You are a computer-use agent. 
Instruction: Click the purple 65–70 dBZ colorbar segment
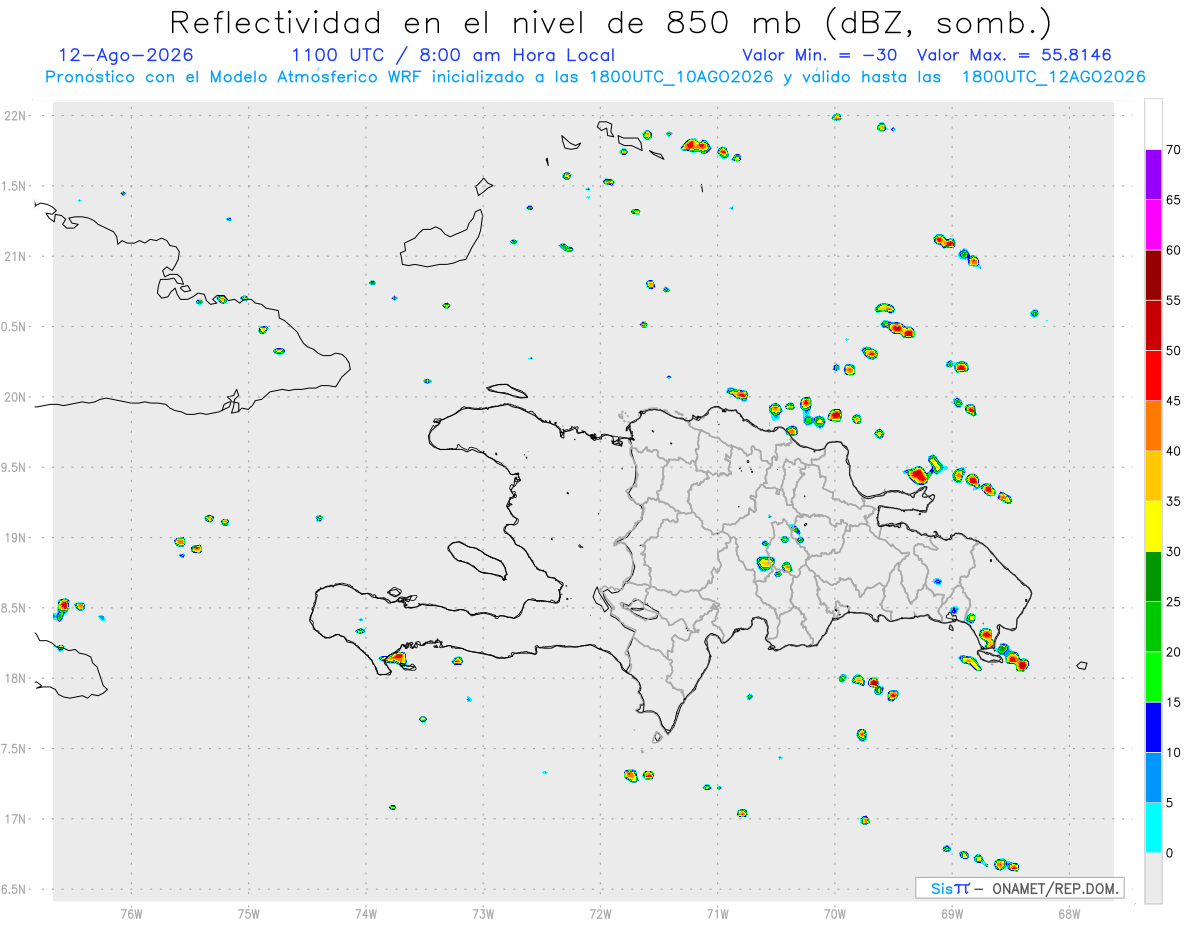click(1153, 175)
